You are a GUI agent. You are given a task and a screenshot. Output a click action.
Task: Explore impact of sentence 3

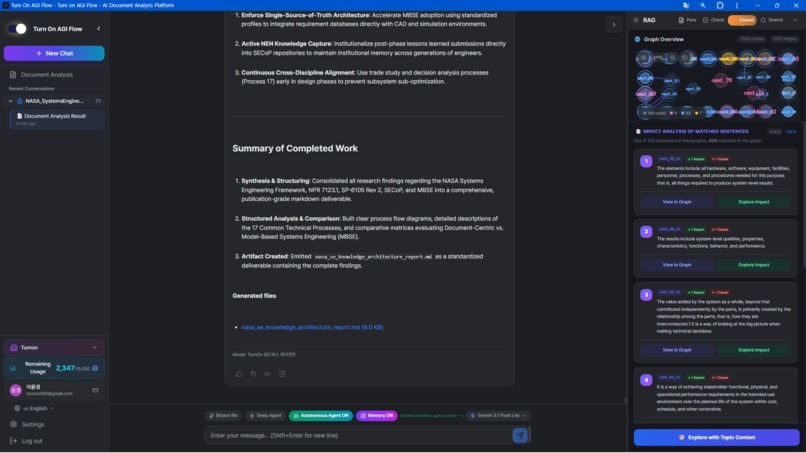754,350
